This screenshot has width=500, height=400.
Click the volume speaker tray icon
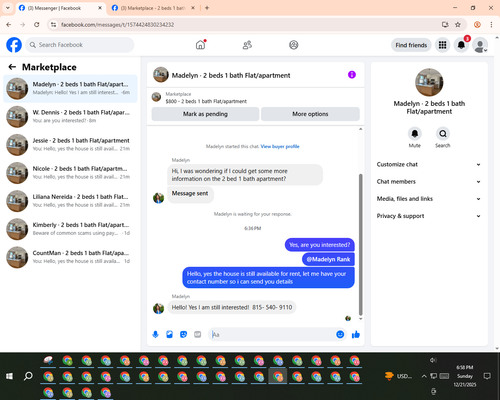[433, 360]
